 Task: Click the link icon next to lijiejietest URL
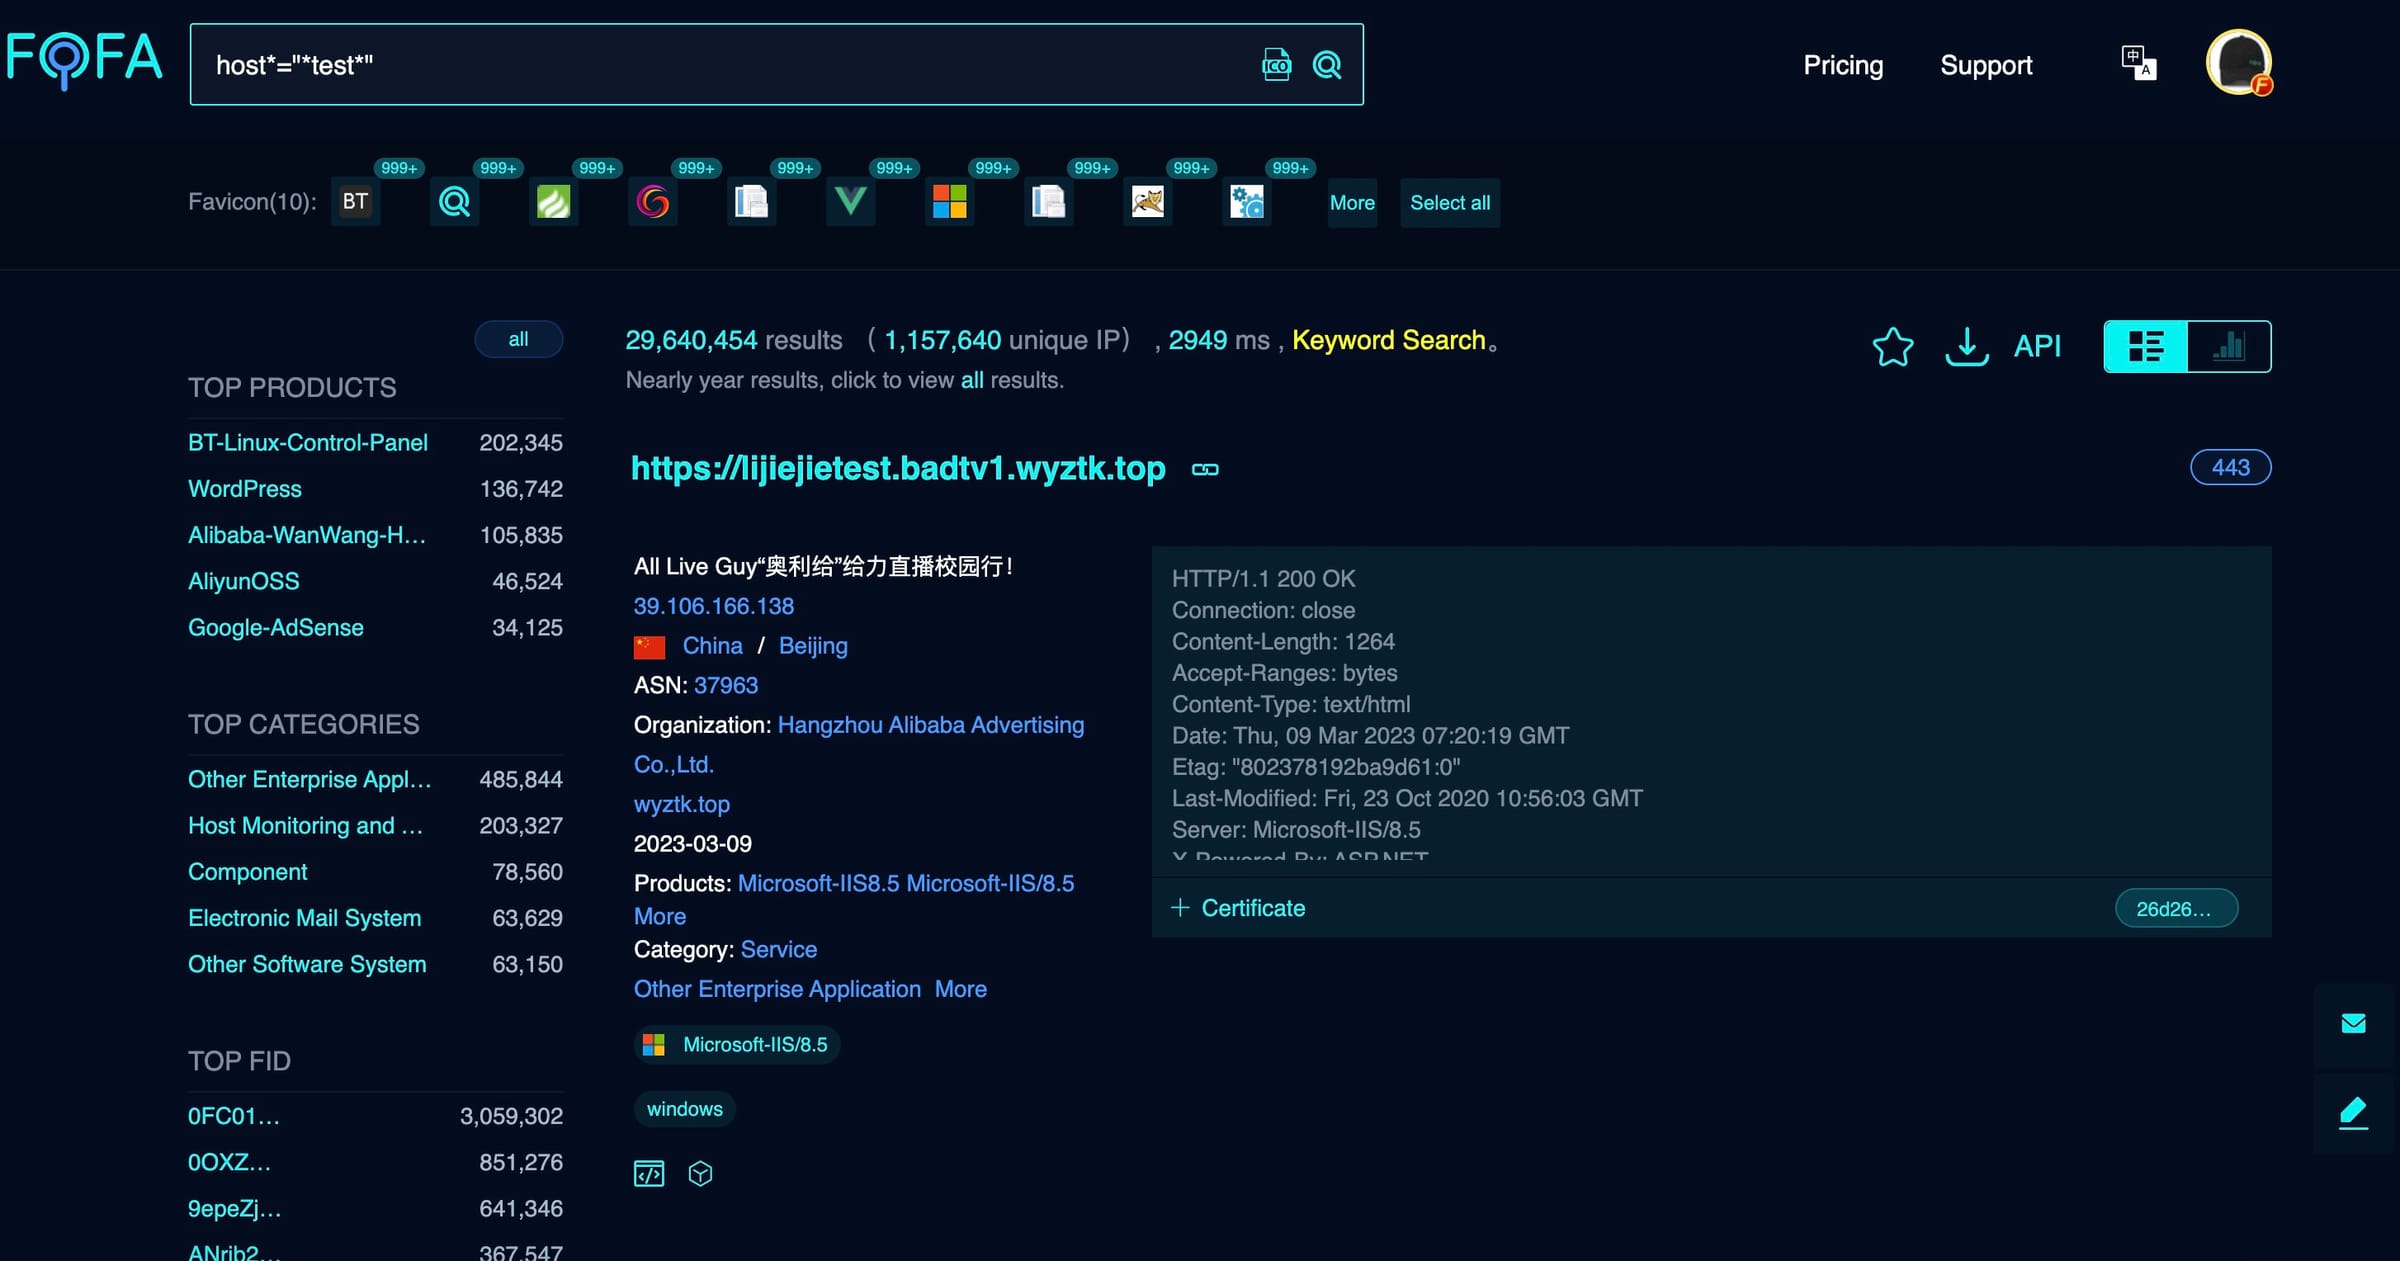tap(1204, 468)
